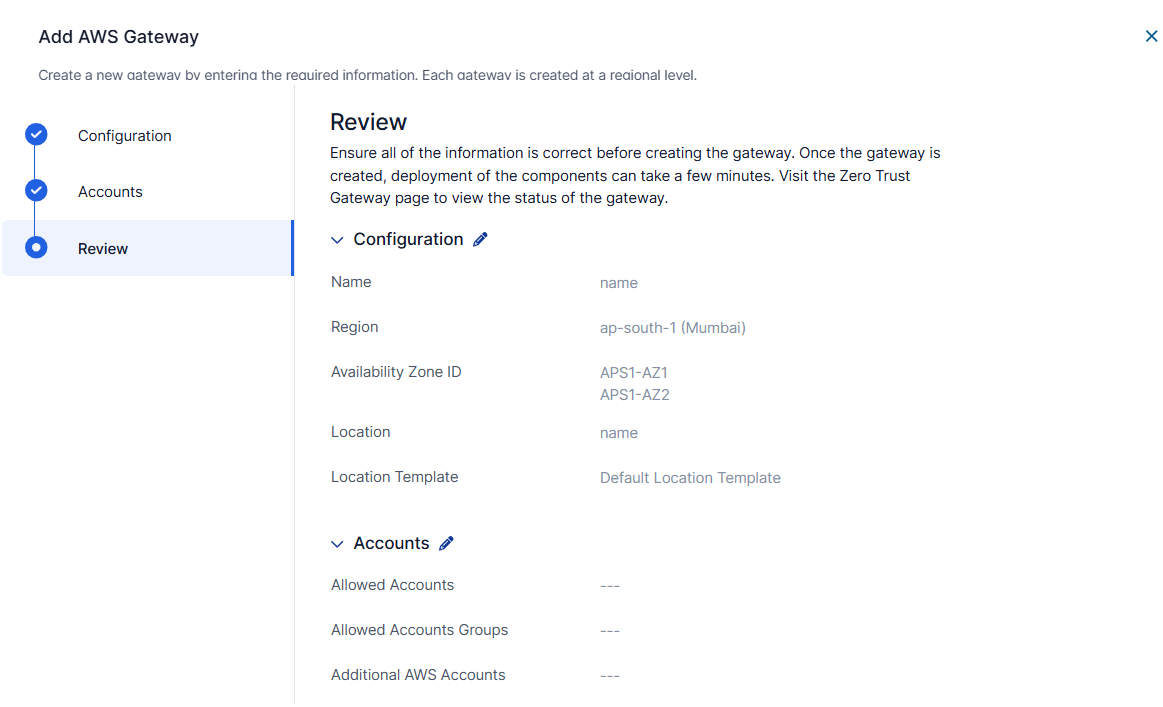Go to the Accounts step in sidebar
Image resolution: width=1163 pixels, height=707 pixels.
[x=110, y=191]
